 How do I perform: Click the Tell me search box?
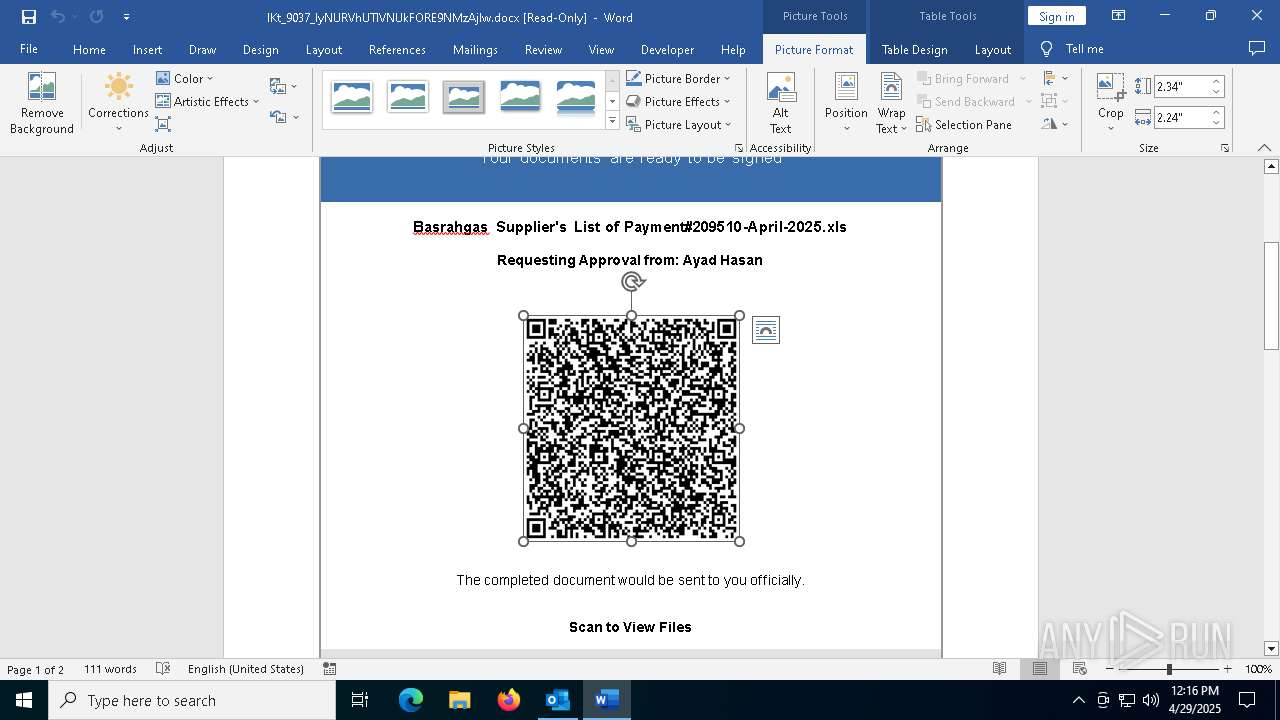point(1073,49)
